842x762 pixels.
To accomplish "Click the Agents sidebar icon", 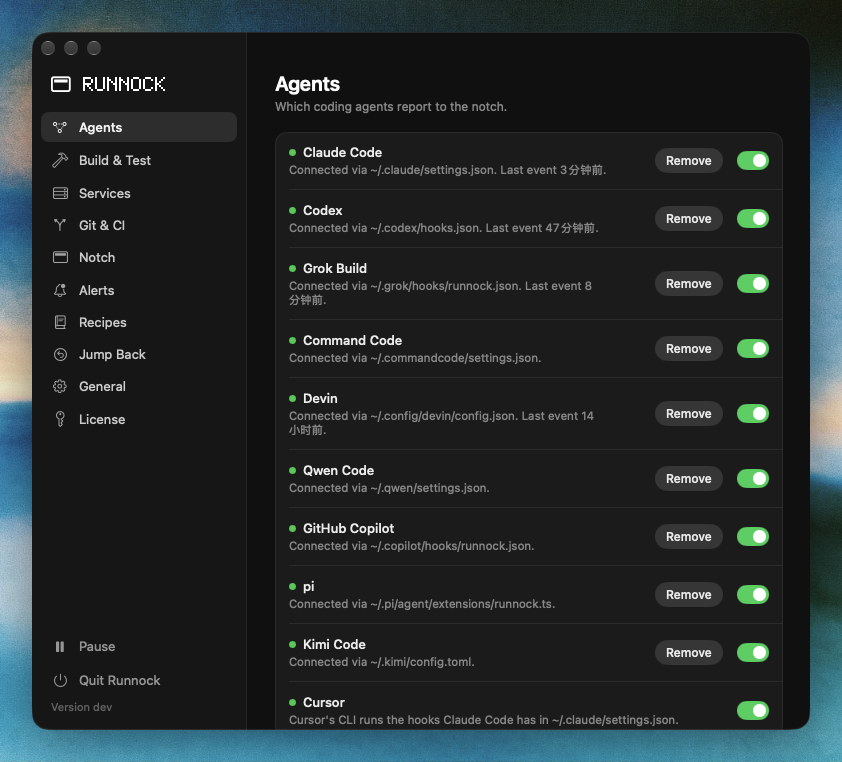I will 60,127.
